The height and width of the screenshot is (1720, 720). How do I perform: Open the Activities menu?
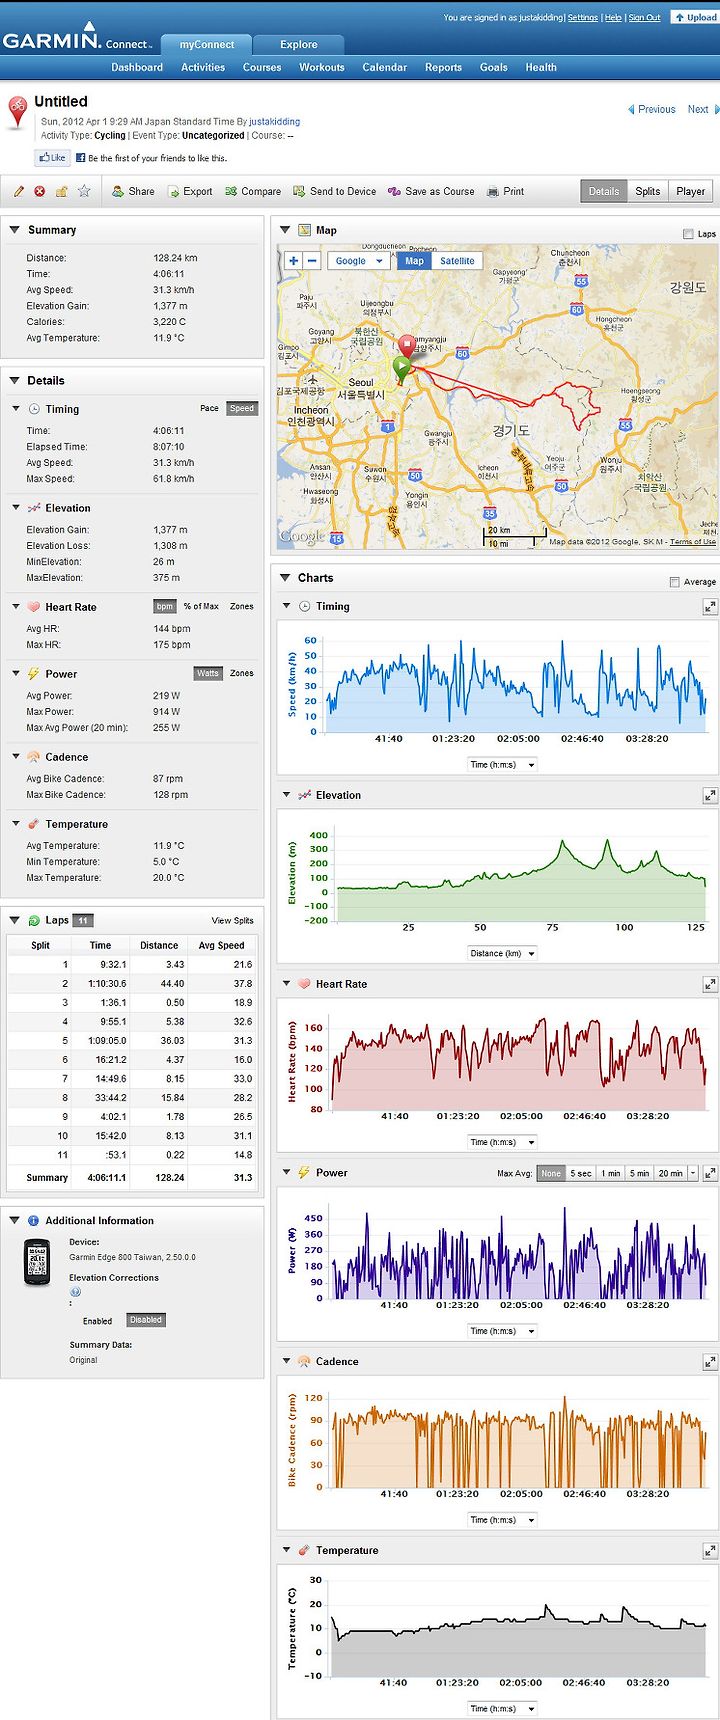tap(203, 67)
